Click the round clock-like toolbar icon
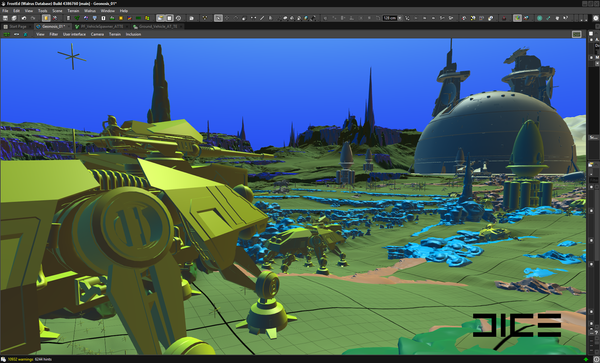The height and width of the screenshot is (363, 600). coord(178,18)
